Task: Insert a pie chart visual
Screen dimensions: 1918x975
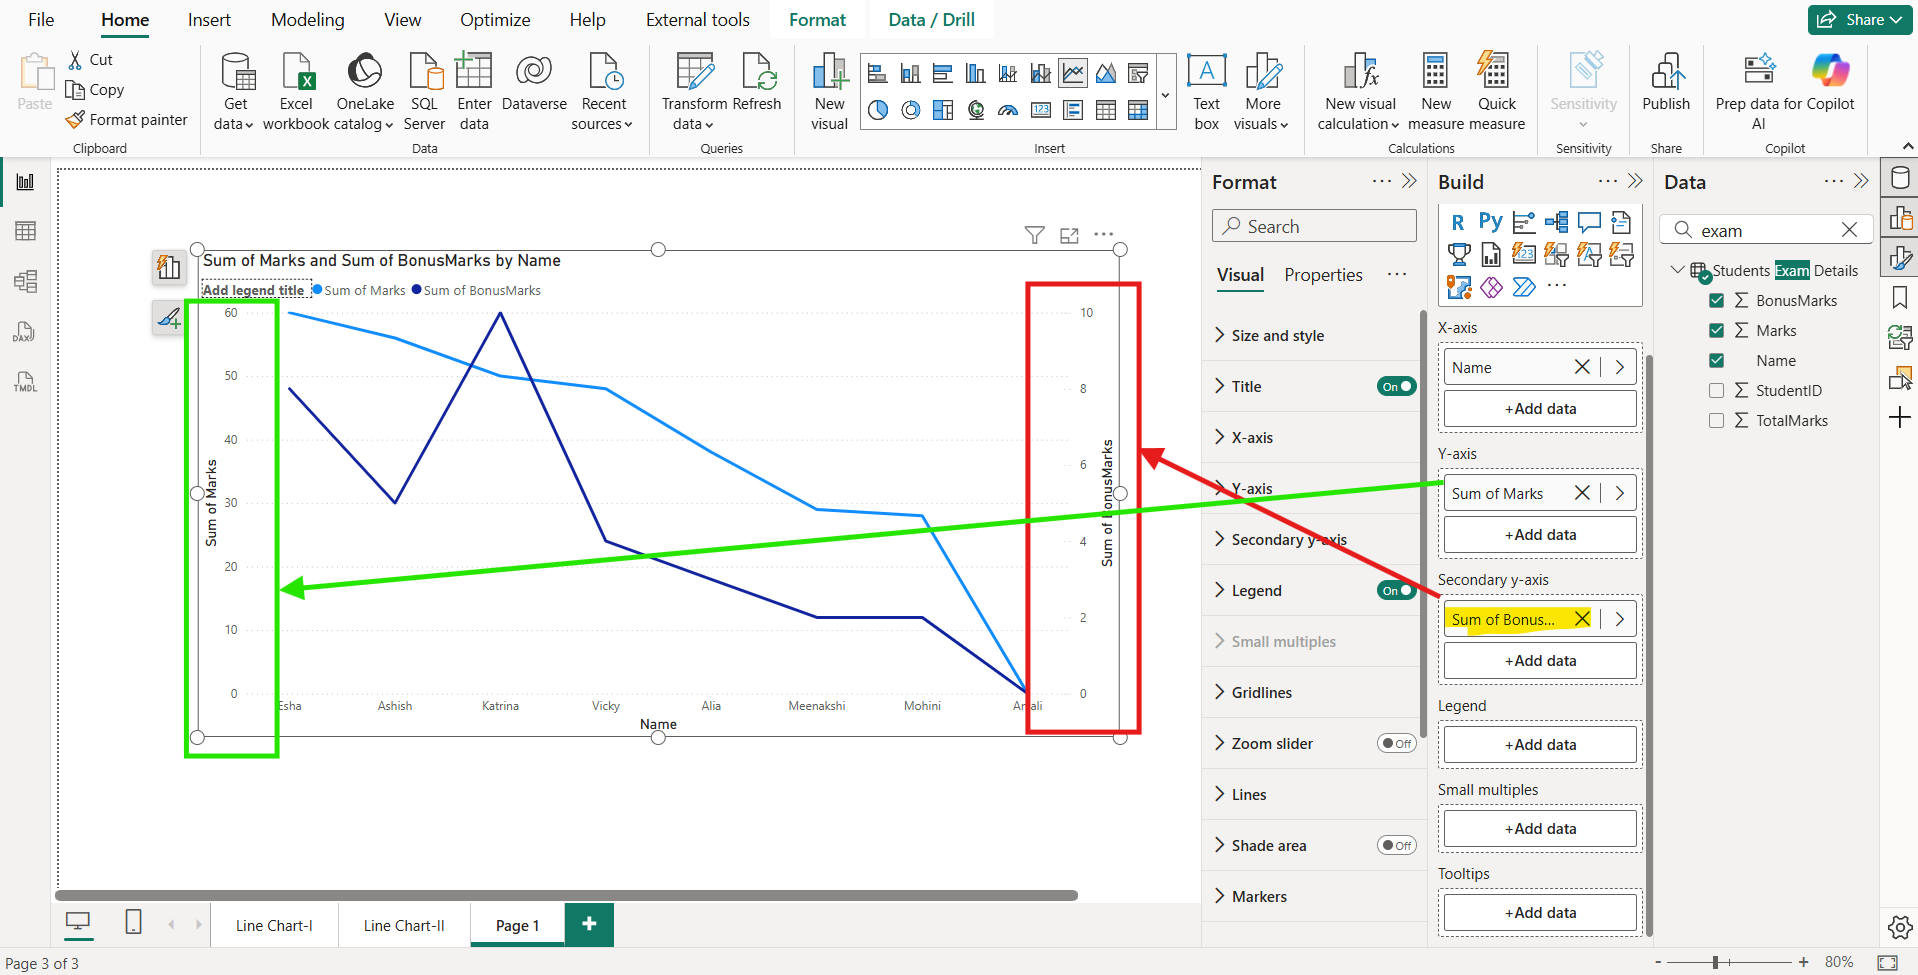Action: (x=878, y=111)
